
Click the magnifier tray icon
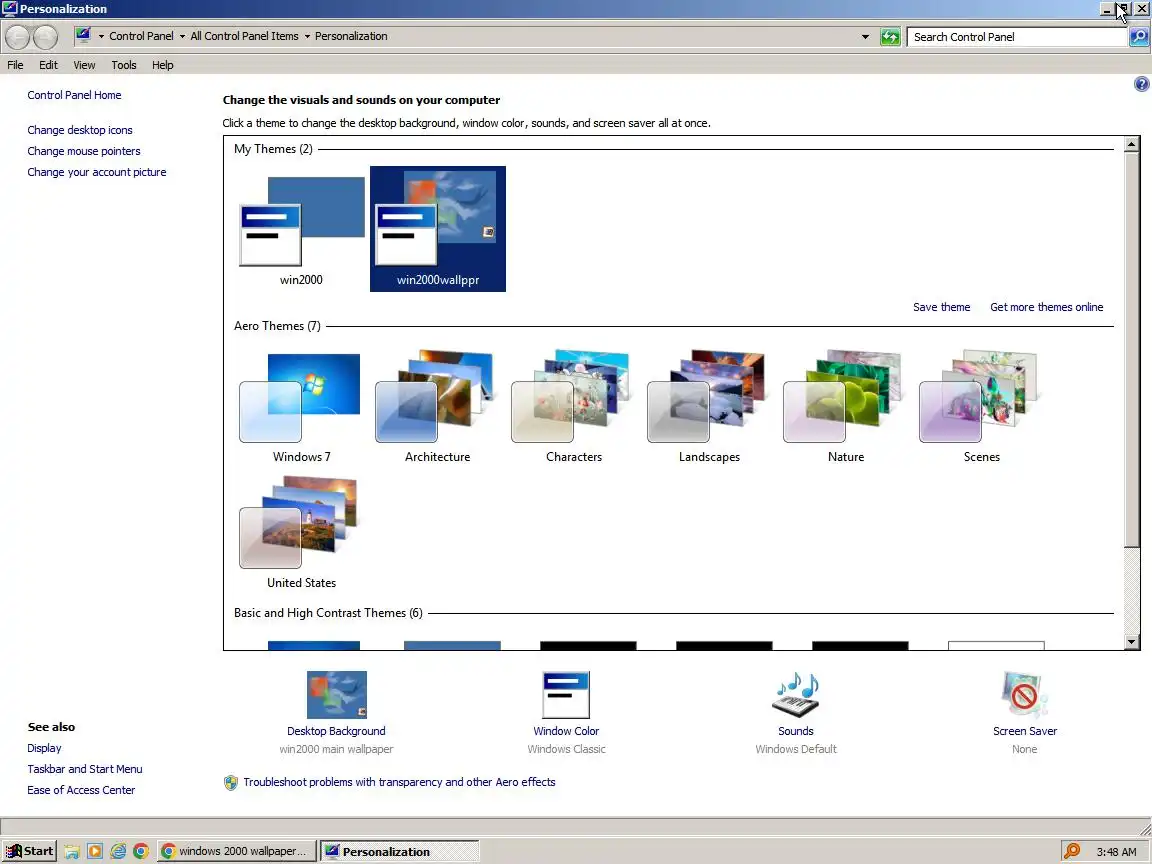[1073, 852]
